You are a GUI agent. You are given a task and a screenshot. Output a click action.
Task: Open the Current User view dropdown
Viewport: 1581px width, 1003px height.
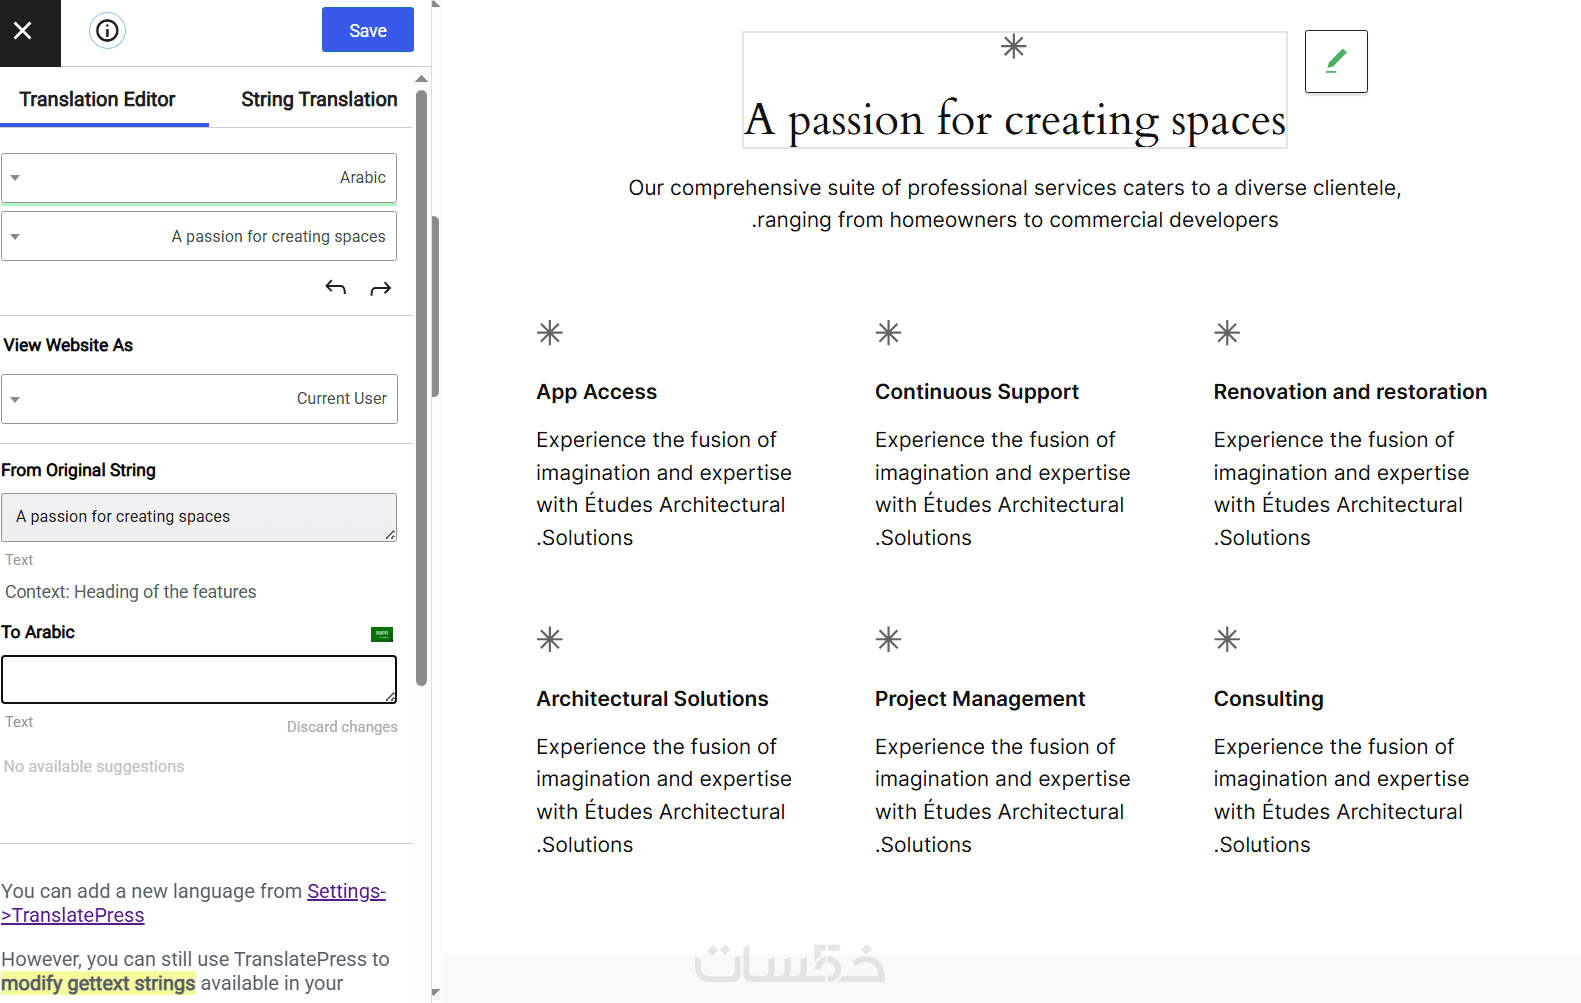click(x=199, y=399)
